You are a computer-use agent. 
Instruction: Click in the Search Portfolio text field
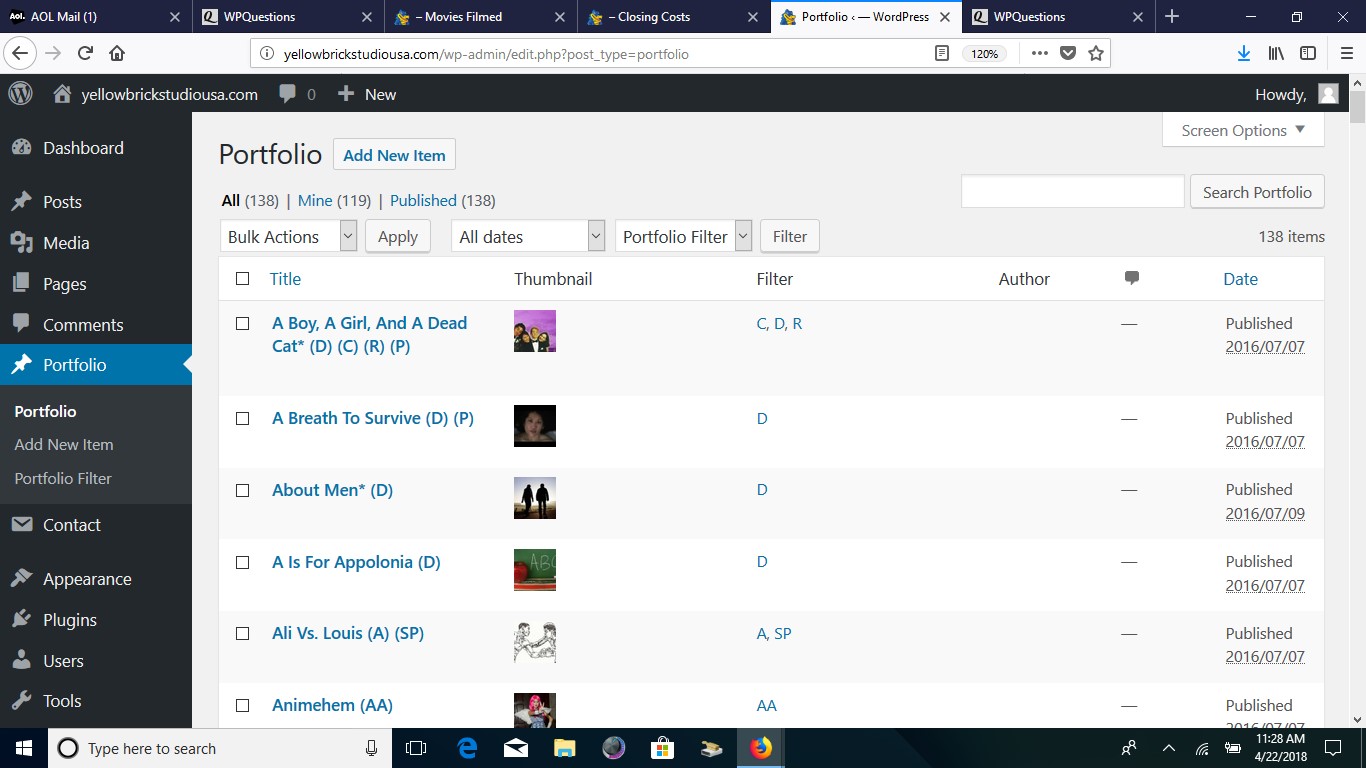click(1073, 192)
